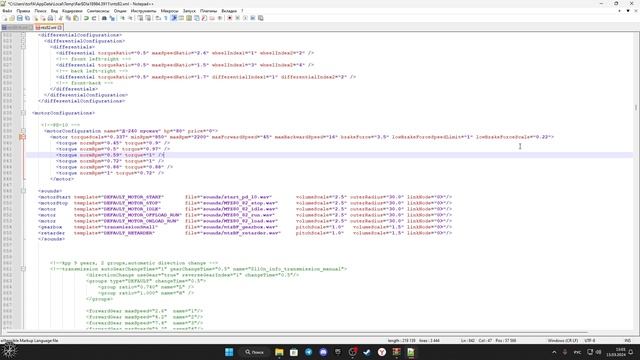640x360 pixels.
Task: Collapse the differentialConfigurations fold marker
Action: tap(23, 35)
